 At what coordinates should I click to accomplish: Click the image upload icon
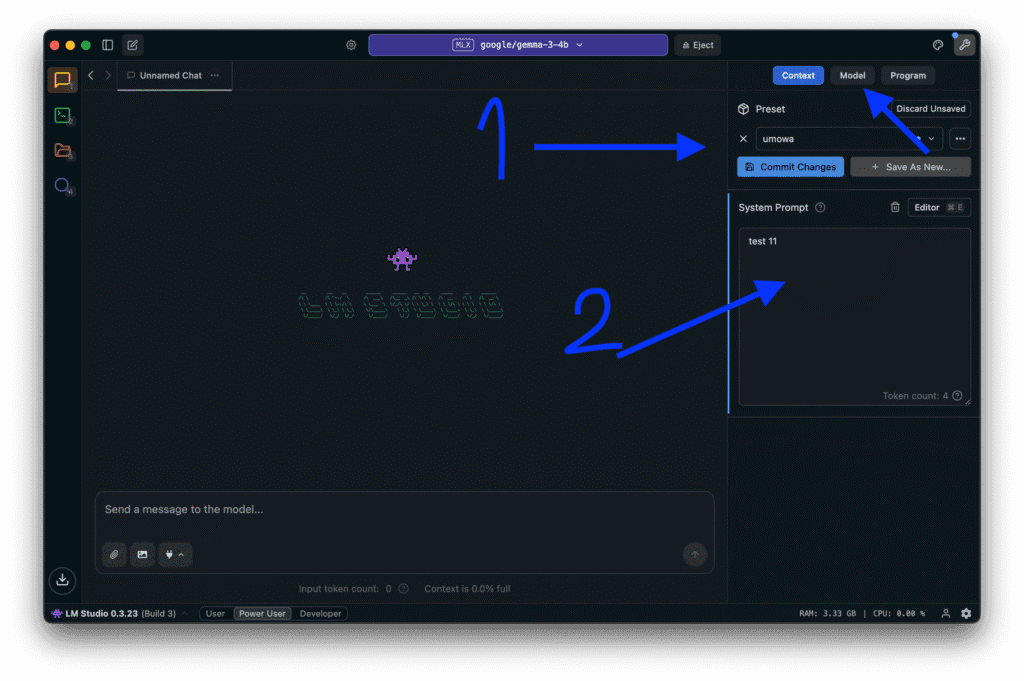click(142, 554)
